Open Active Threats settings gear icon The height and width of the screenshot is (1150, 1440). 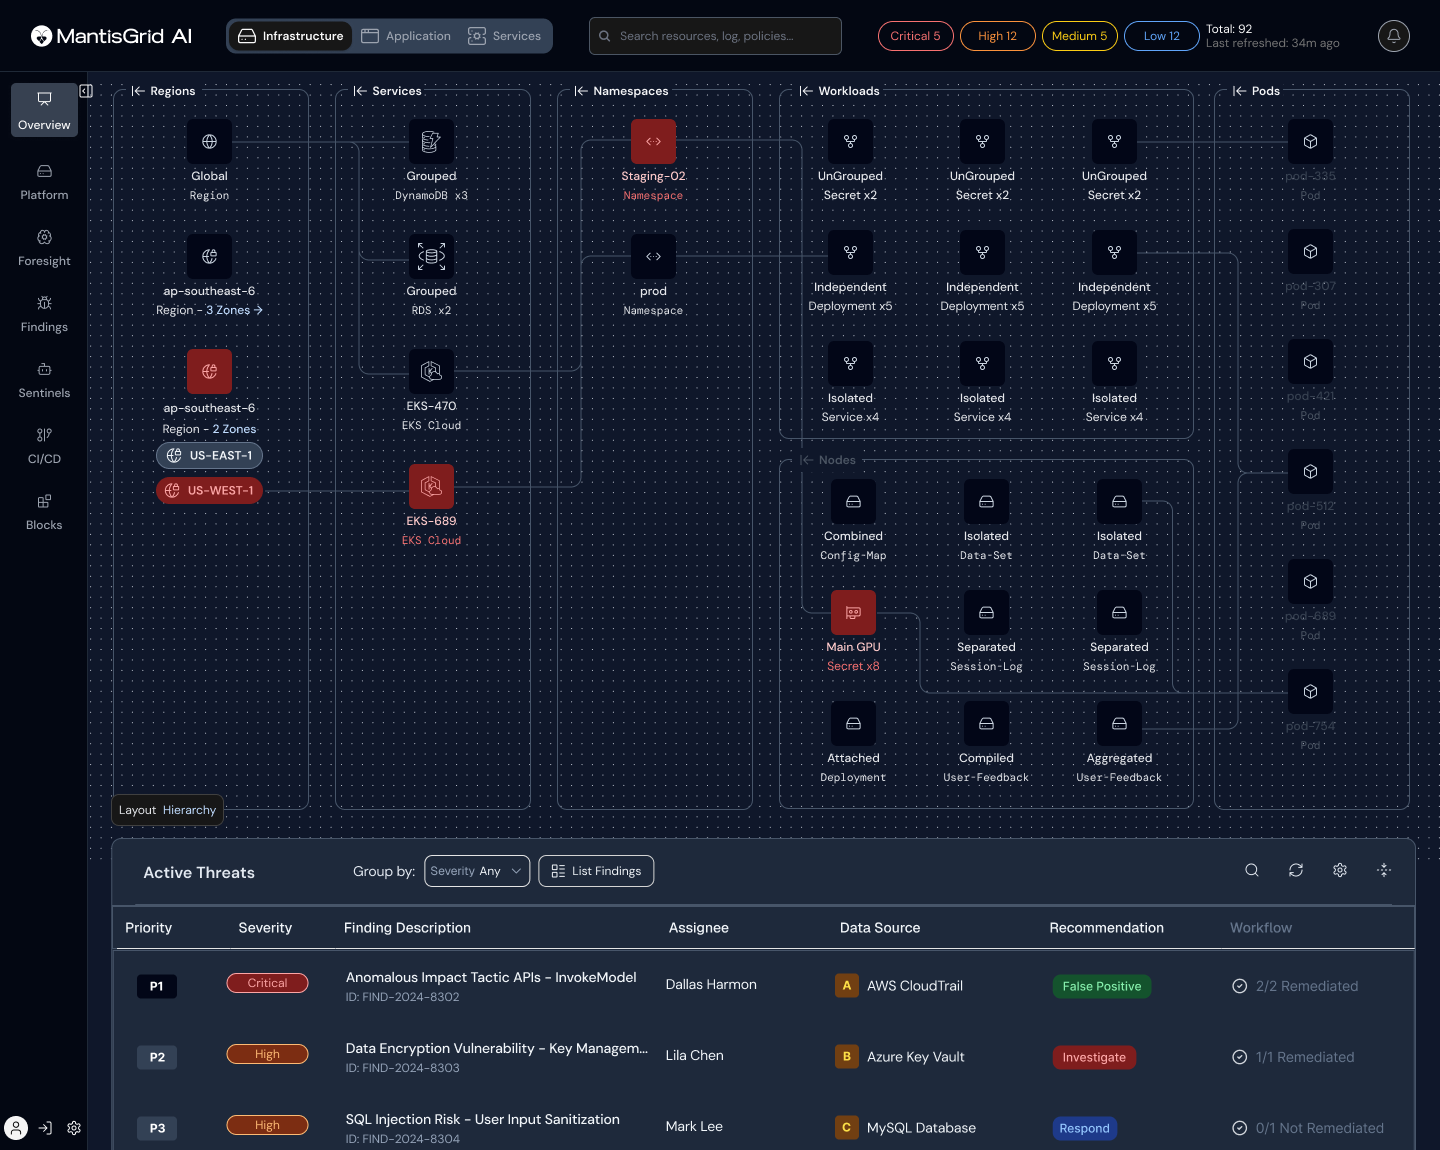(1340, 871)
